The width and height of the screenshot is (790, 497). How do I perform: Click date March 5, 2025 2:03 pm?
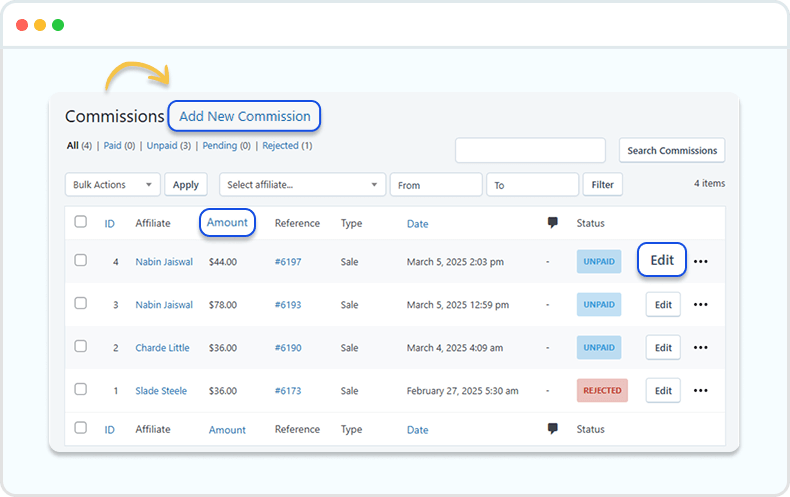(455, 262)
